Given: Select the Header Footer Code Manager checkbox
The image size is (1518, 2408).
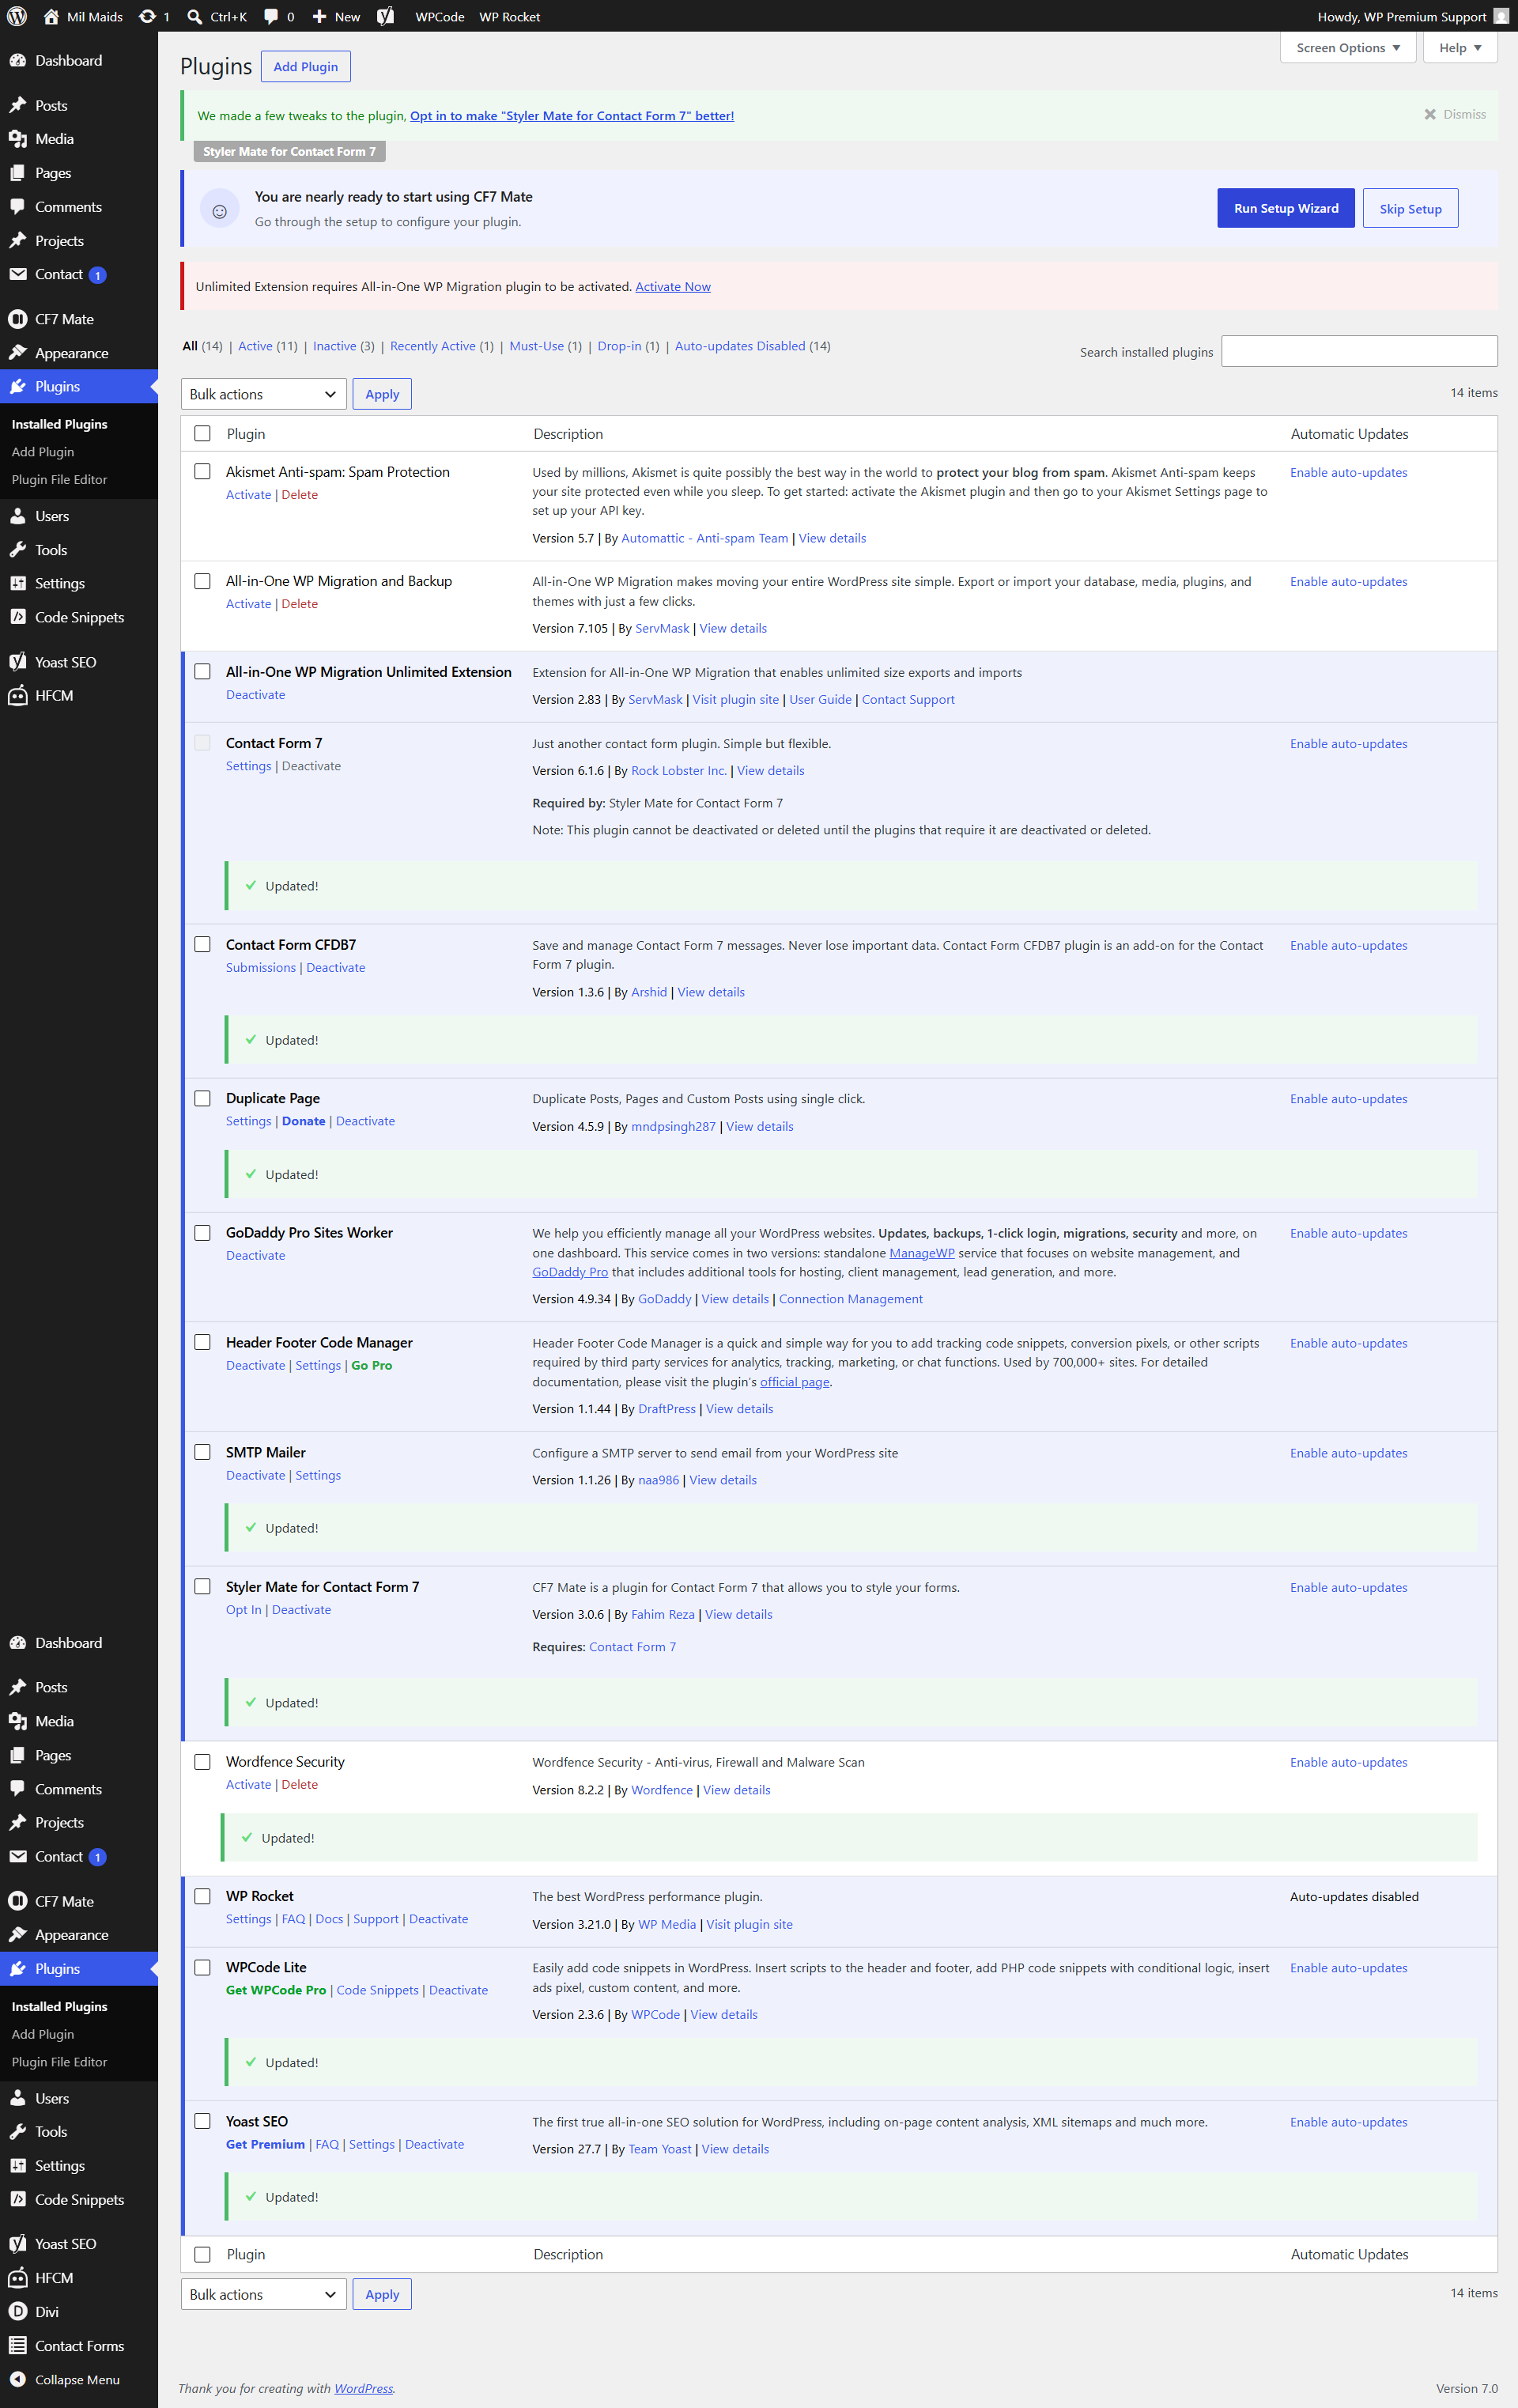Looking at the screenshot, I should [203, 1342].
